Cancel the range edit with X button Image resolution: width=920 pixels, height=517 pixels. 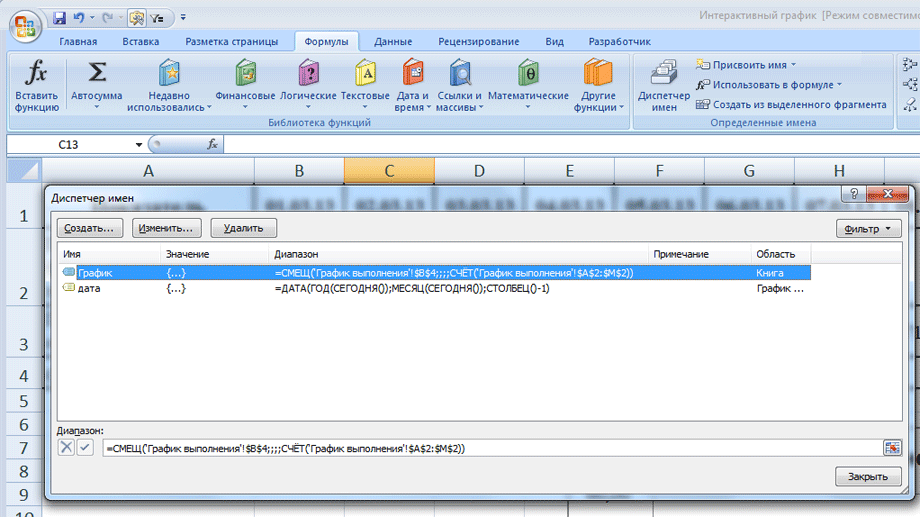pos(66,448)
